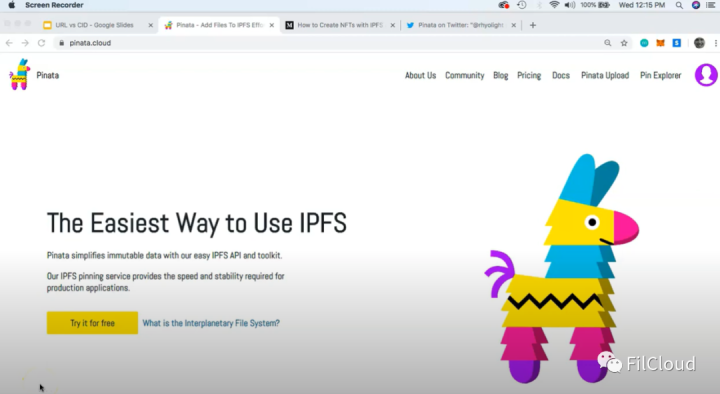Open Siri from the menu bar

[x=696, y=5]
